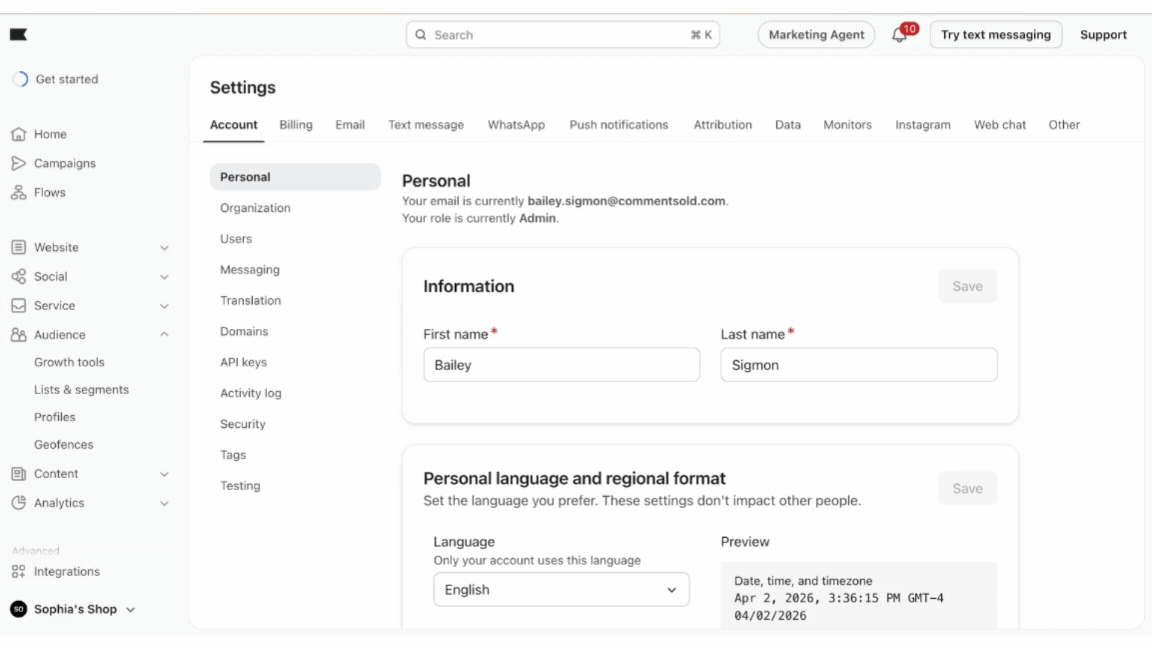Collapse the Audience sidebar section
Viewport: 1152px width, 648px height.
[x=164, y=335]
